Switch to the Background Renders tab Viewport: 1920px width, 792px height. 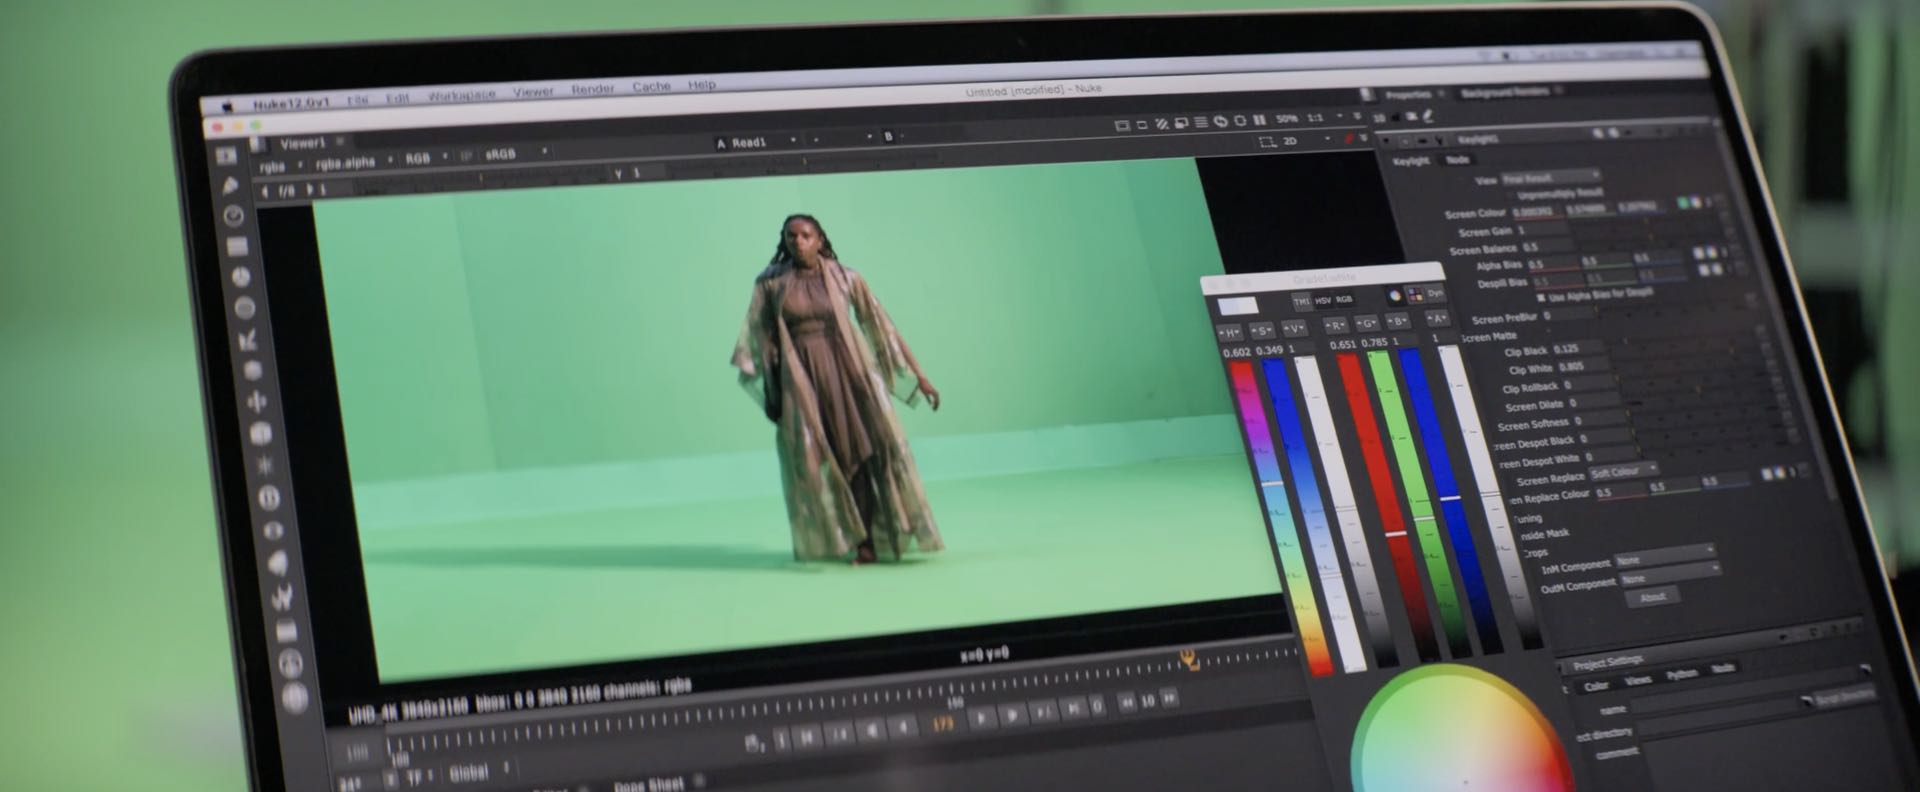click(1504, 92)
